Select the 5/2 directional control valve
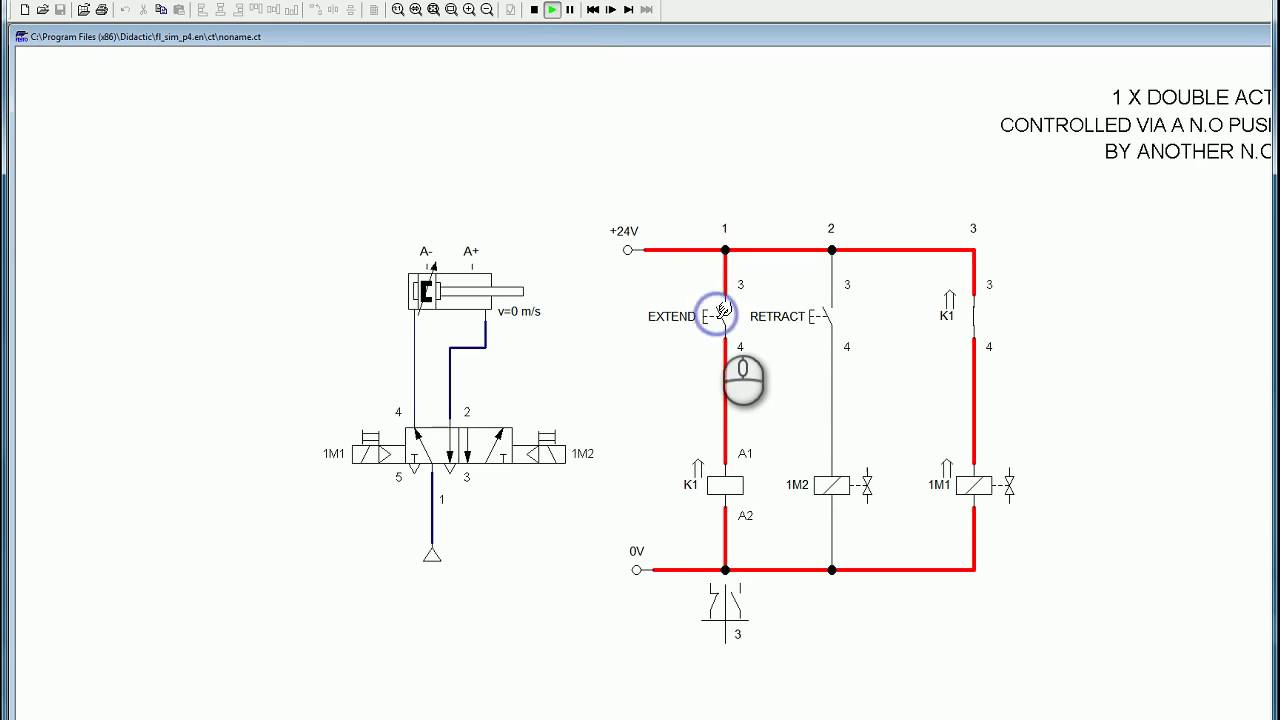 (459, 445)
